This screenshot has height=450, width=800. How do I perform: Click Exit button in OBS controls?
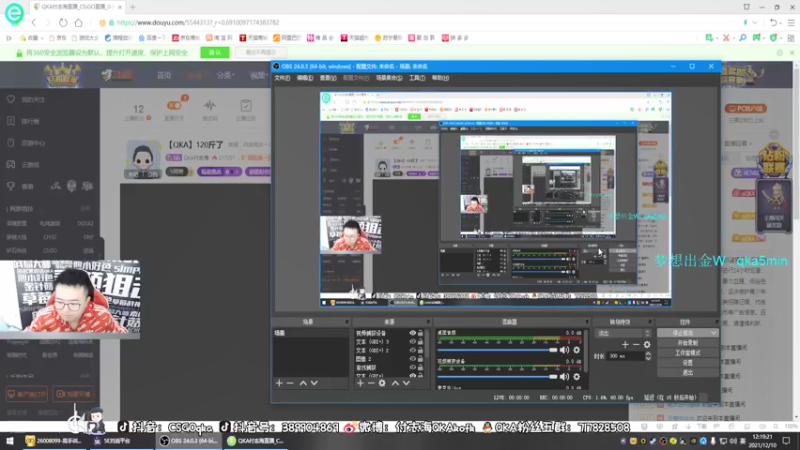pyautogui.click(x=687, y=372)
